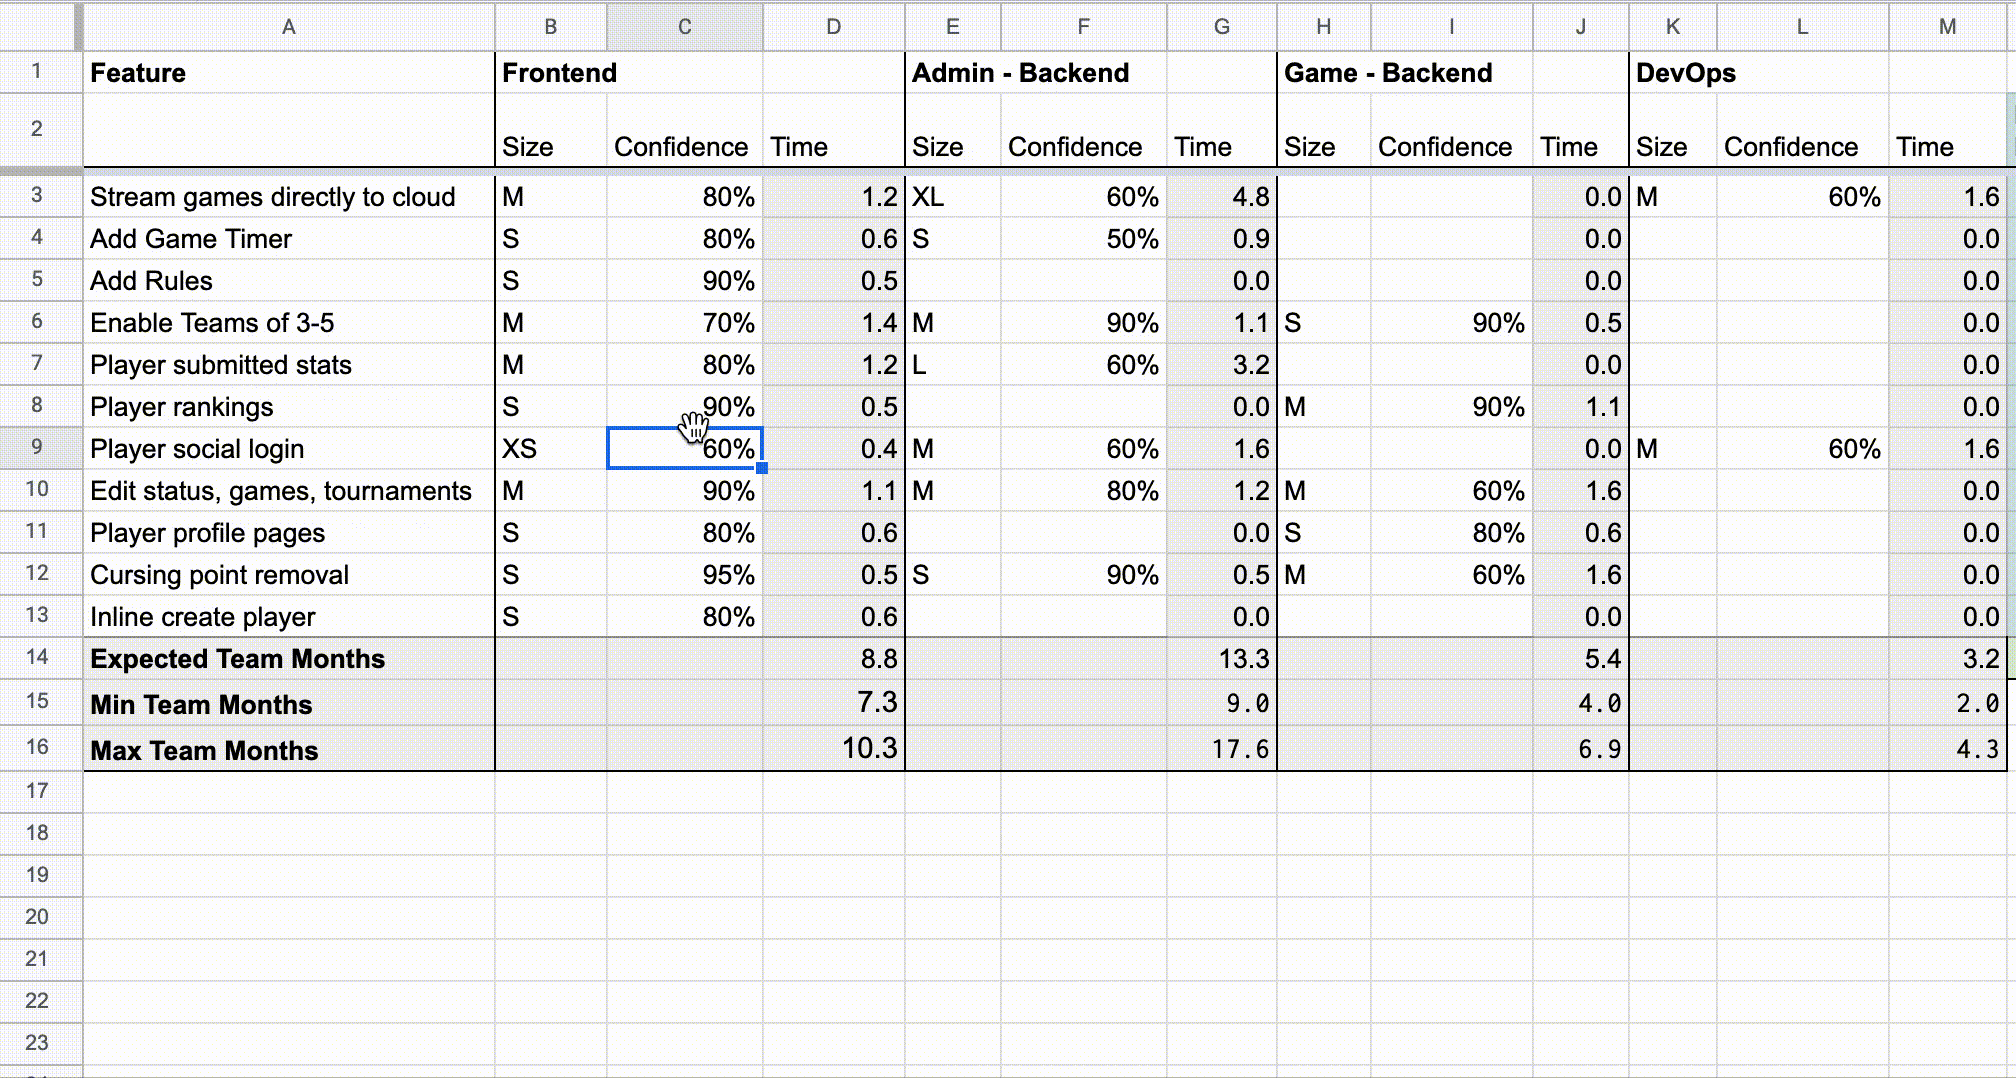Viewport: 2016px width, 1078px height.
Task: Click the XL size cell for Stream games
Action: [x=952, y=197]
